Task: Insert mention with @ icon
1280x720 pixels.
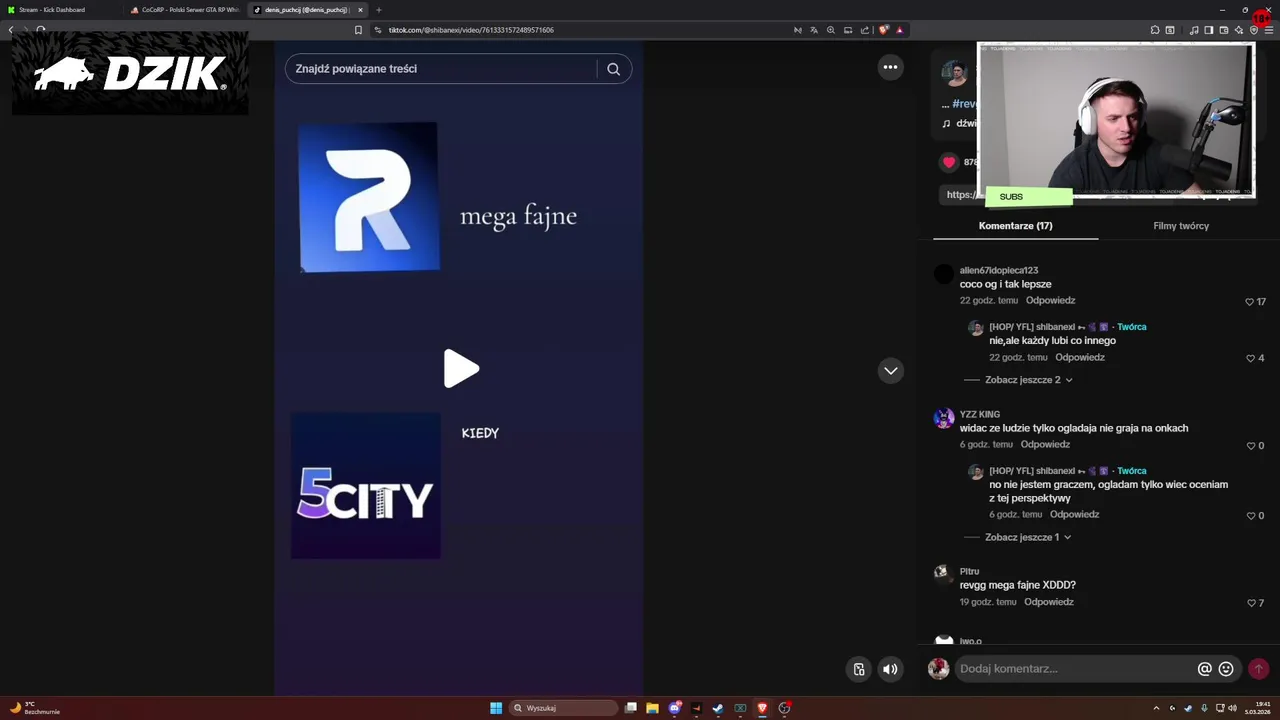Action: (x=1205, y=669)
